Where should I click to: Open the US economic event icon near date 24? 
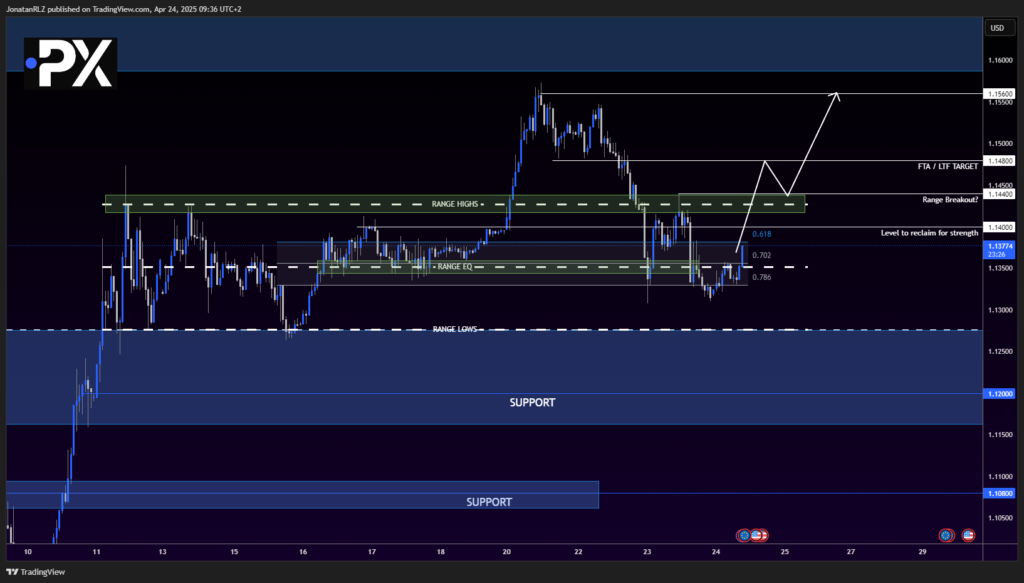(757, 536)
